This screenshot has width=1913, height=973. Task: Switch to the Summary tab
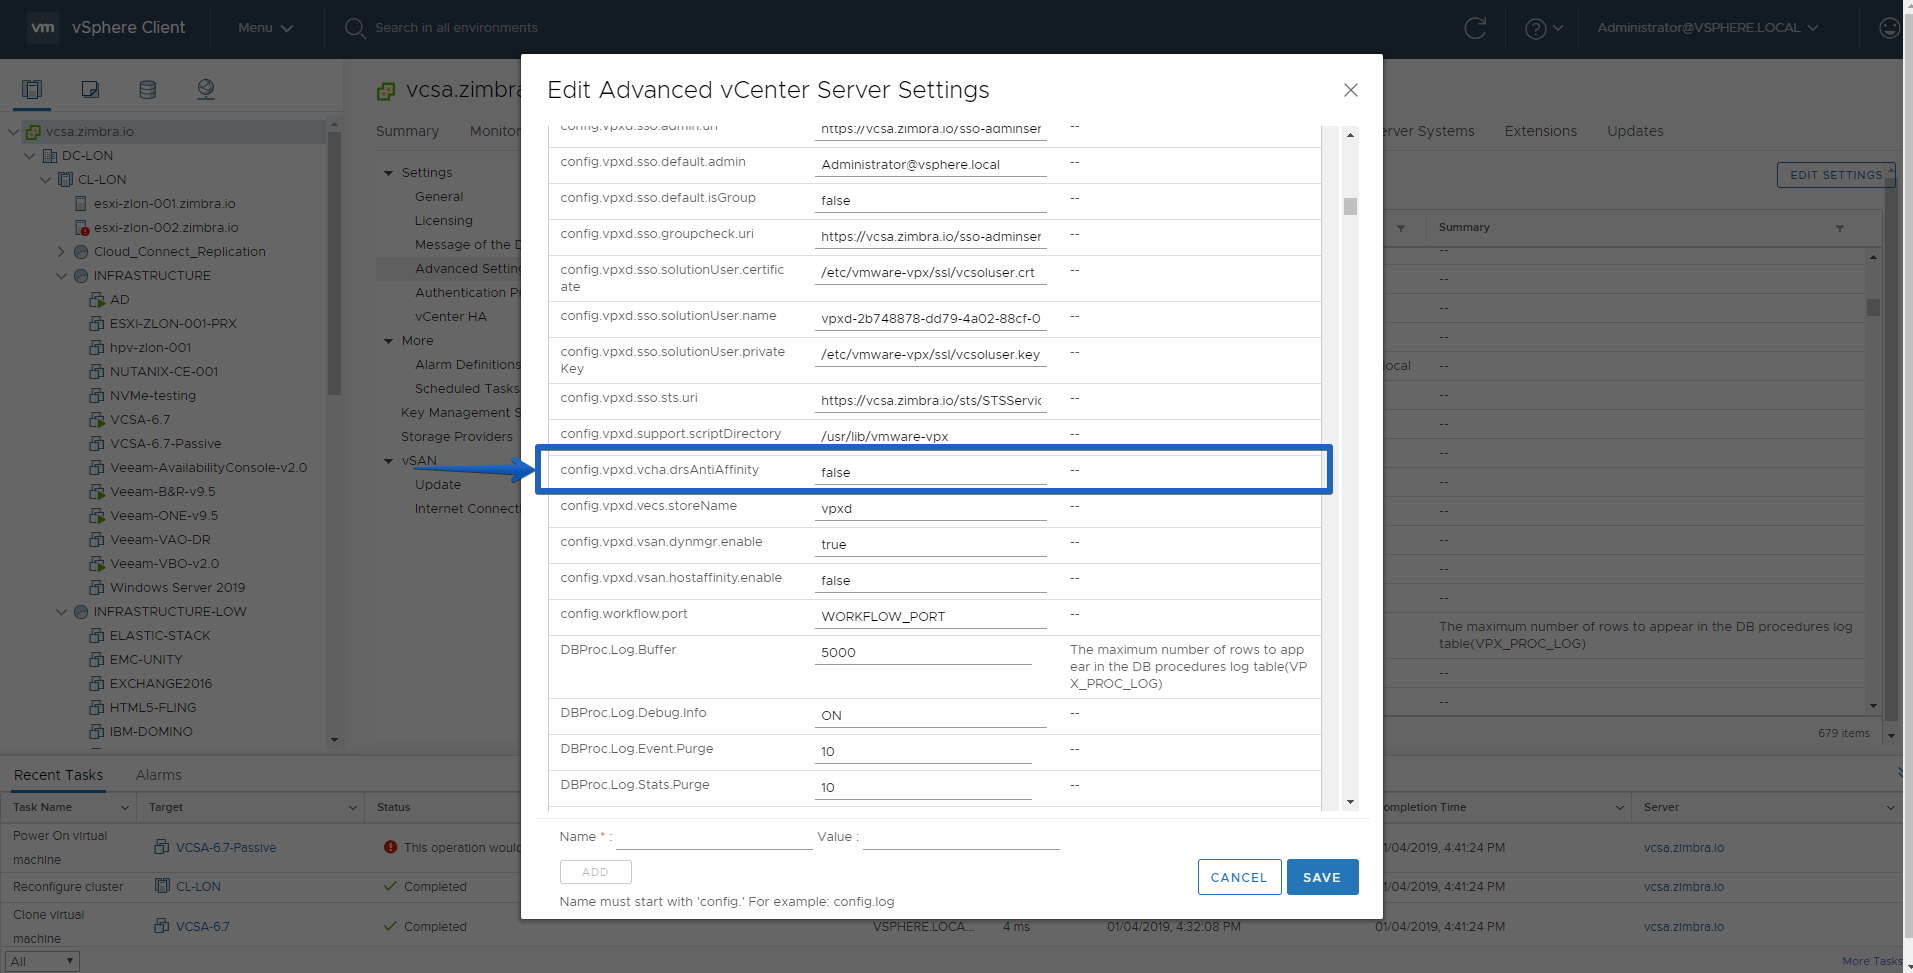pos(407,131)
